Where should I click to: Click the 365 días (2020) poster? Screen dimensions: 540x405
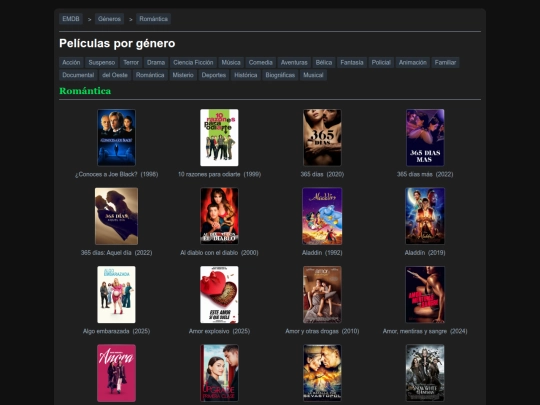coord(322,137)
